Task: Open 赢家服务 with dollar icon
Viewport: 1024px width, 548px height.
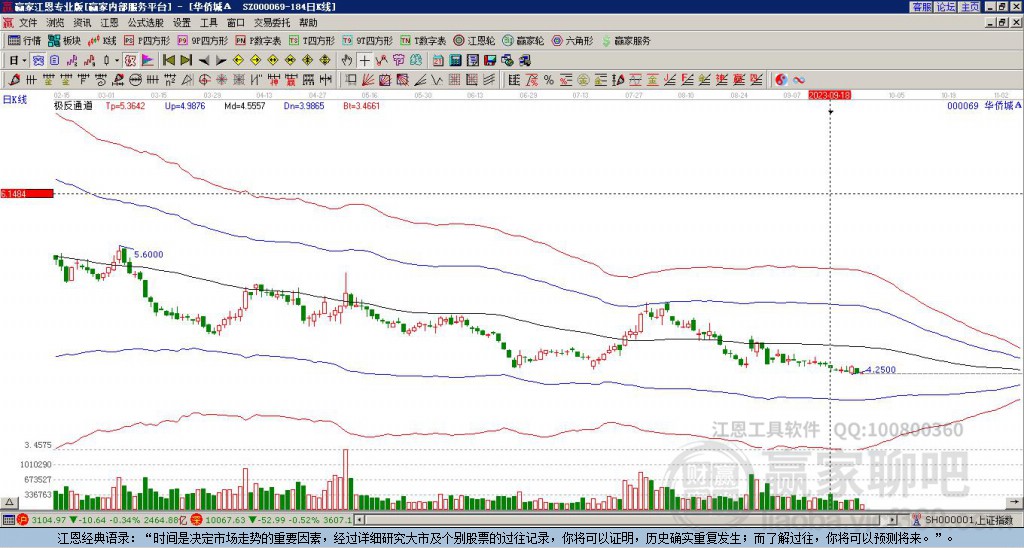Action: [625, 40]
